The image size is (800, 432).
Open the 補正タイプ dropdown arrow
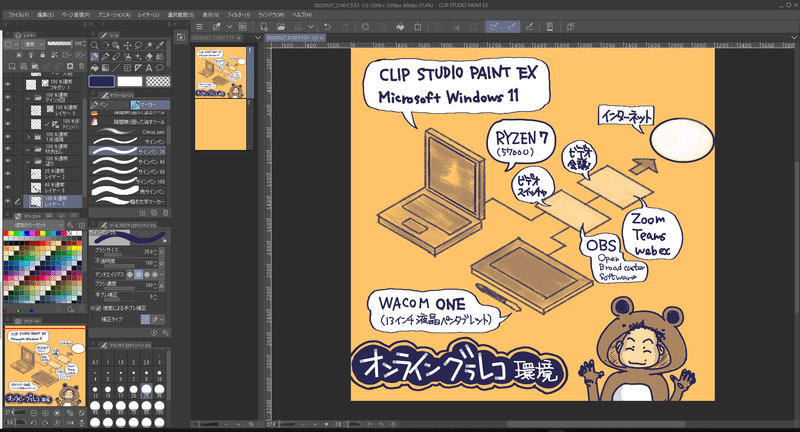pos(162,319)
